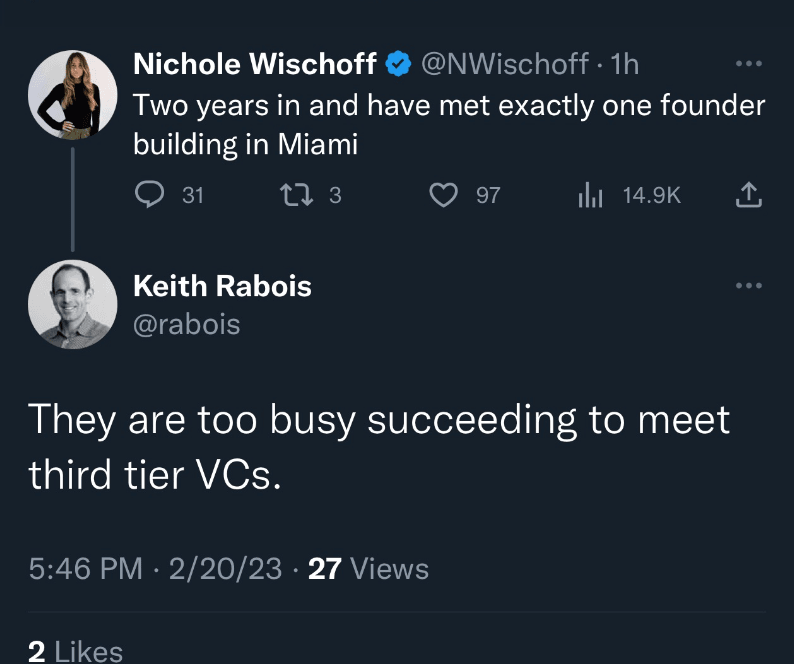Show the 27 Views count details
The width and height of the screenshot is (794, 664).
tap(368, 569)
